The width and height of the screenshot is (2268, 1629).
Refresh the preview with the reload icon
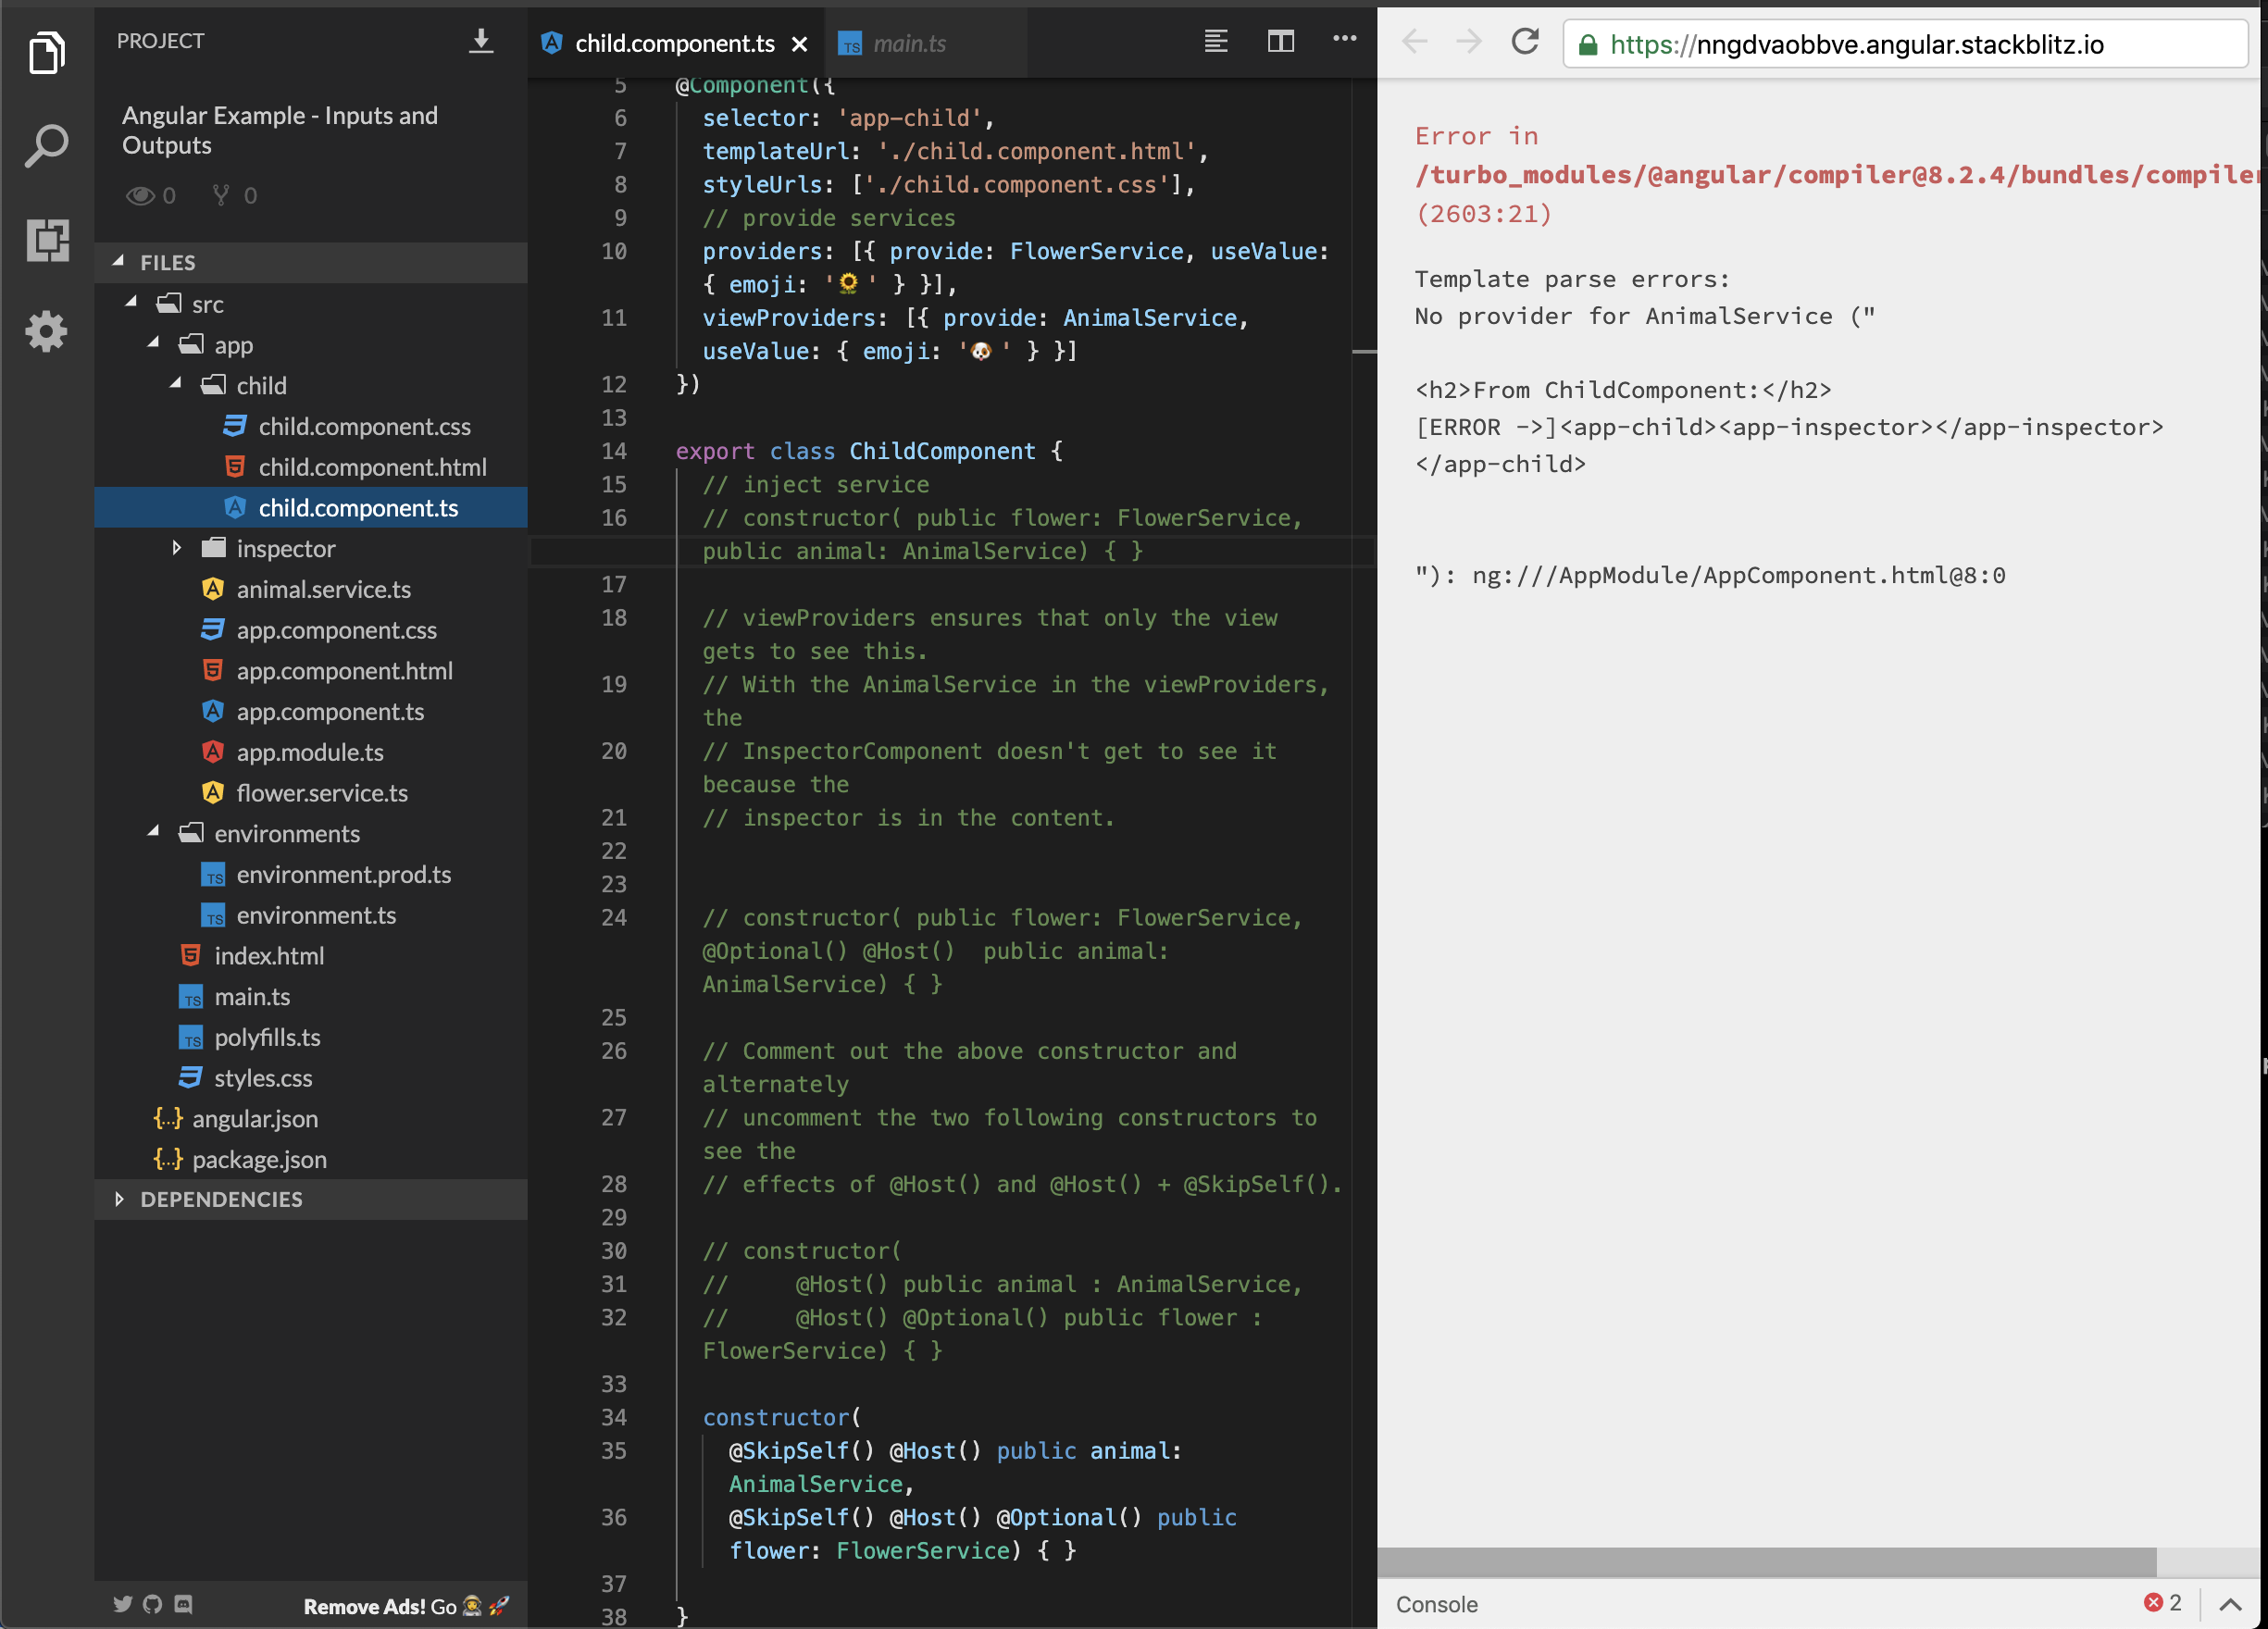point(1524,42)
